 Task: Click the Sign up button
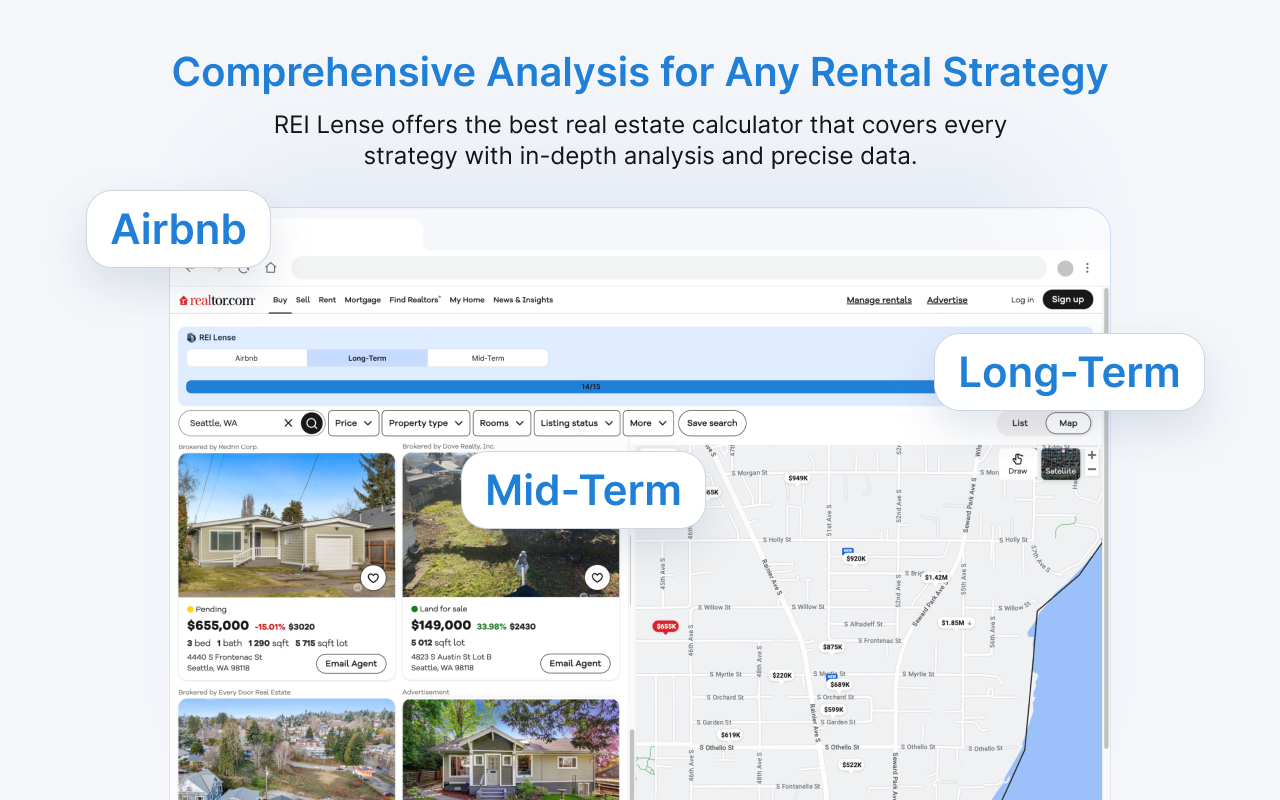pyautogui.click(x=1068, y=299)
